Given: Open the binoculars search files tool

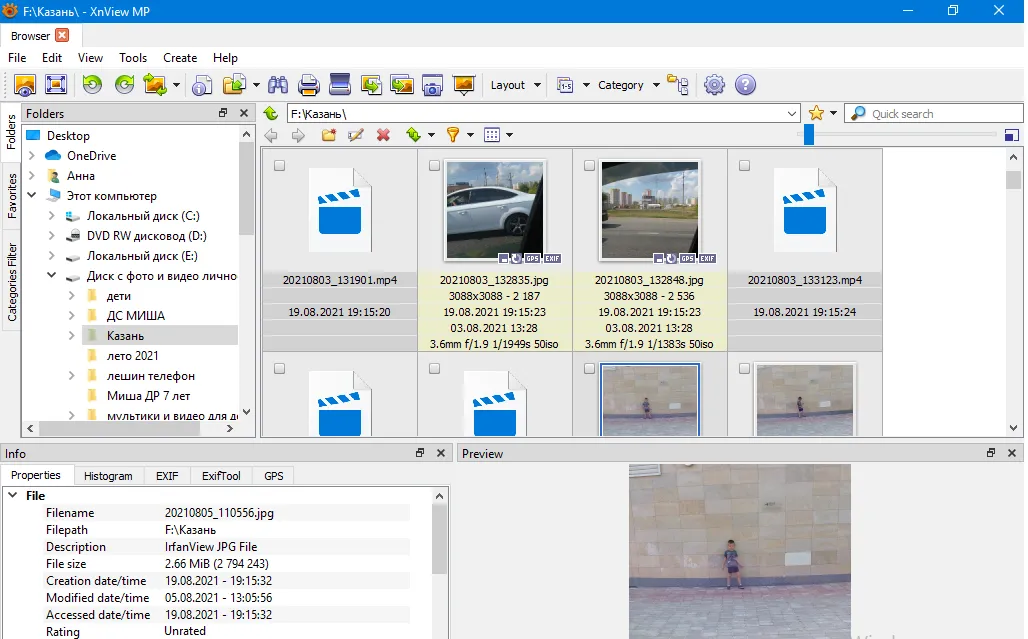Looking at the screenshot, I should coord(278,85).
